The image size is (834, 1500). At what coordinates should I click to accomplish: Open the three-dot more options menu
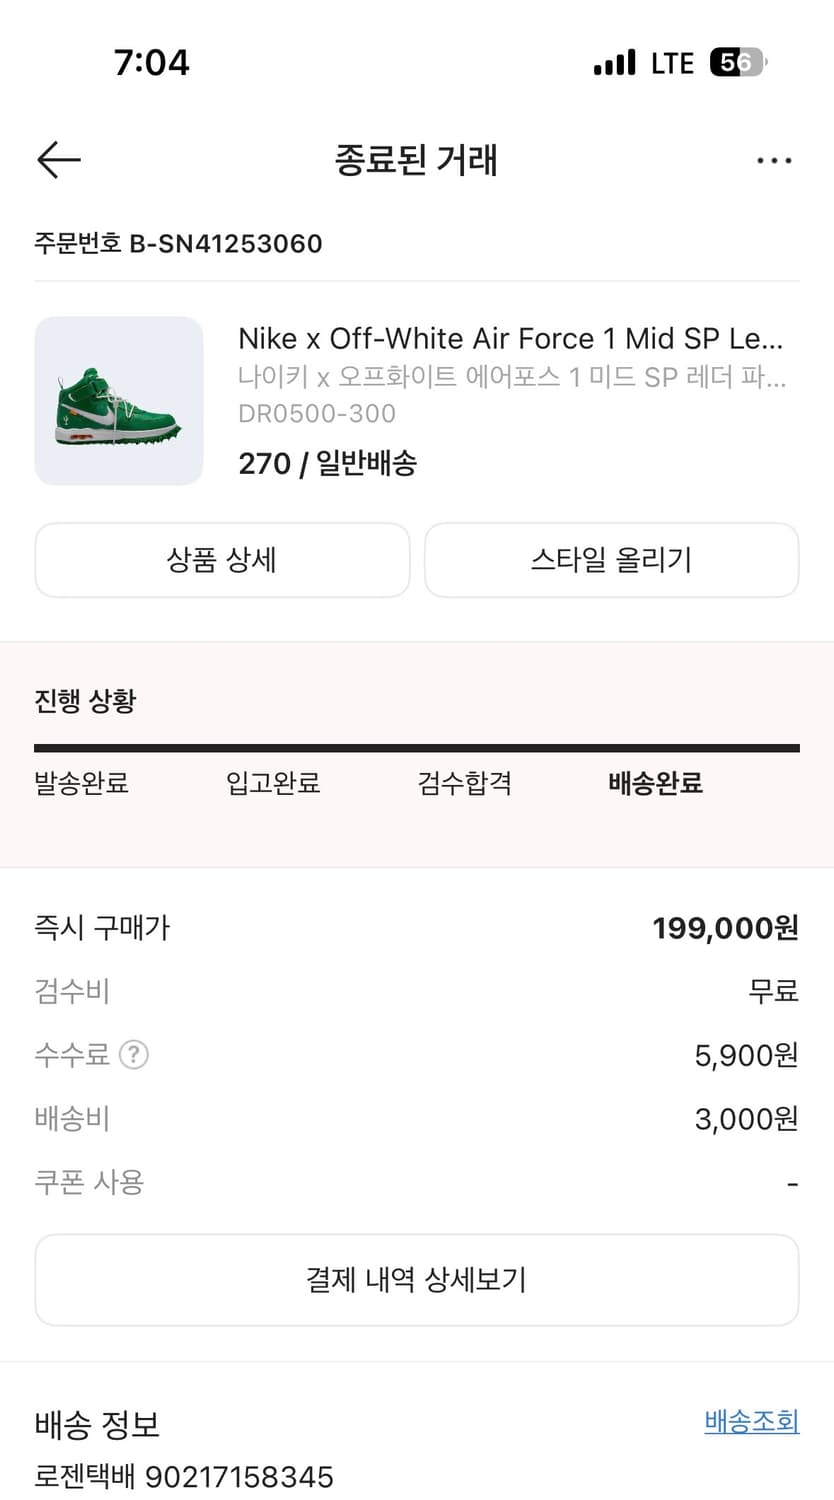[774, 161]
